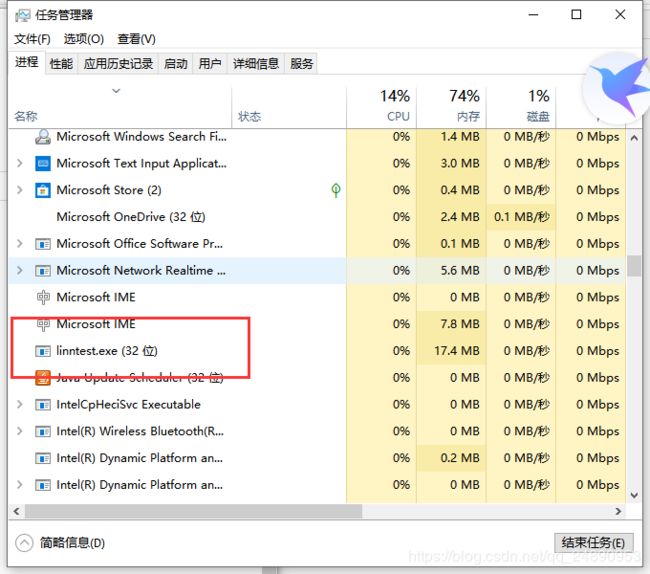Expand the Microsoft Text Input Application row
The image size is (650, 574).
click(x=19, y=163)
